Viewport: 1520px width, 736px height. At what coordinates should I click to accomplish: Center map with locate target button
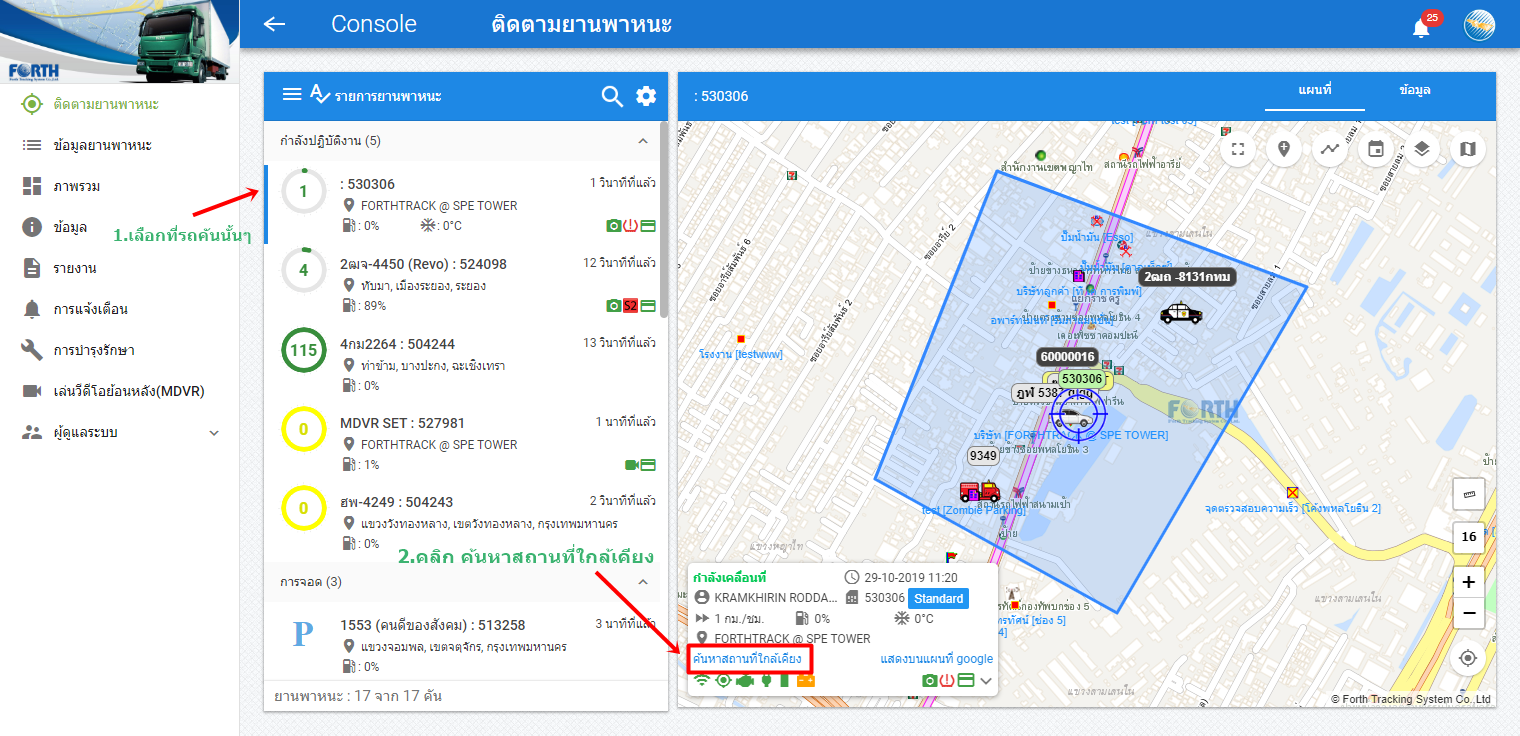pyautogui.click(x=1469, y=658)
